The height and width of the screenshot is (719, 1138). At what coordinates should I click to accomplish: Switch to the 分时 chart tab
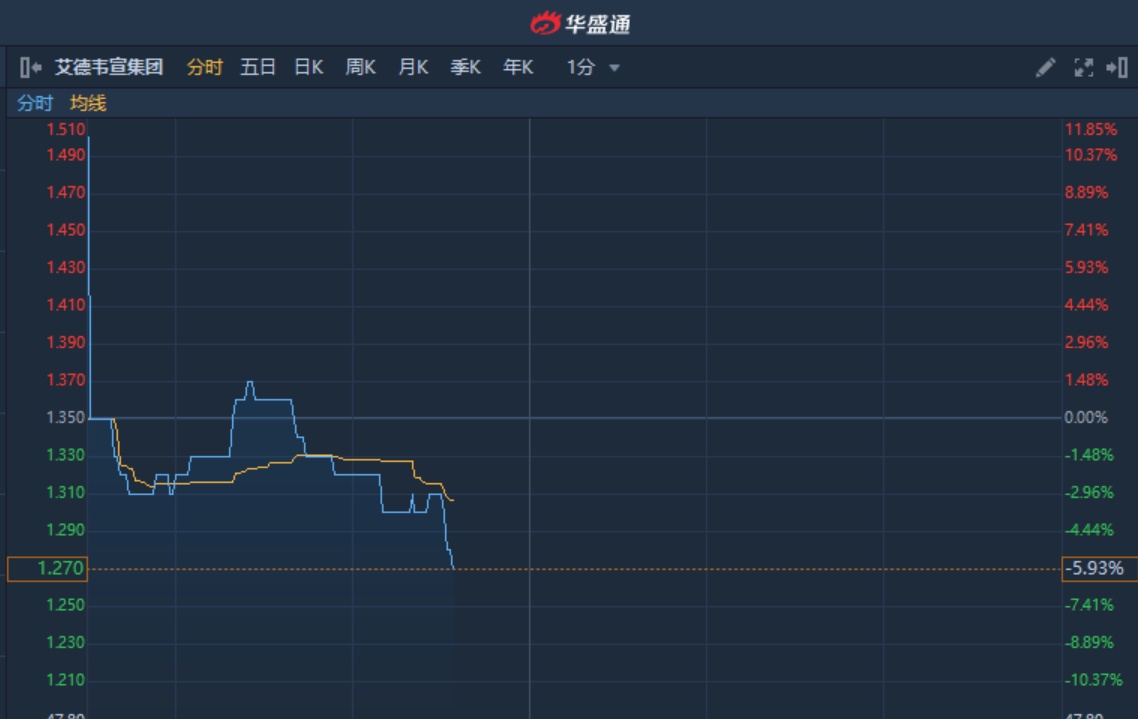pos(205,68)
